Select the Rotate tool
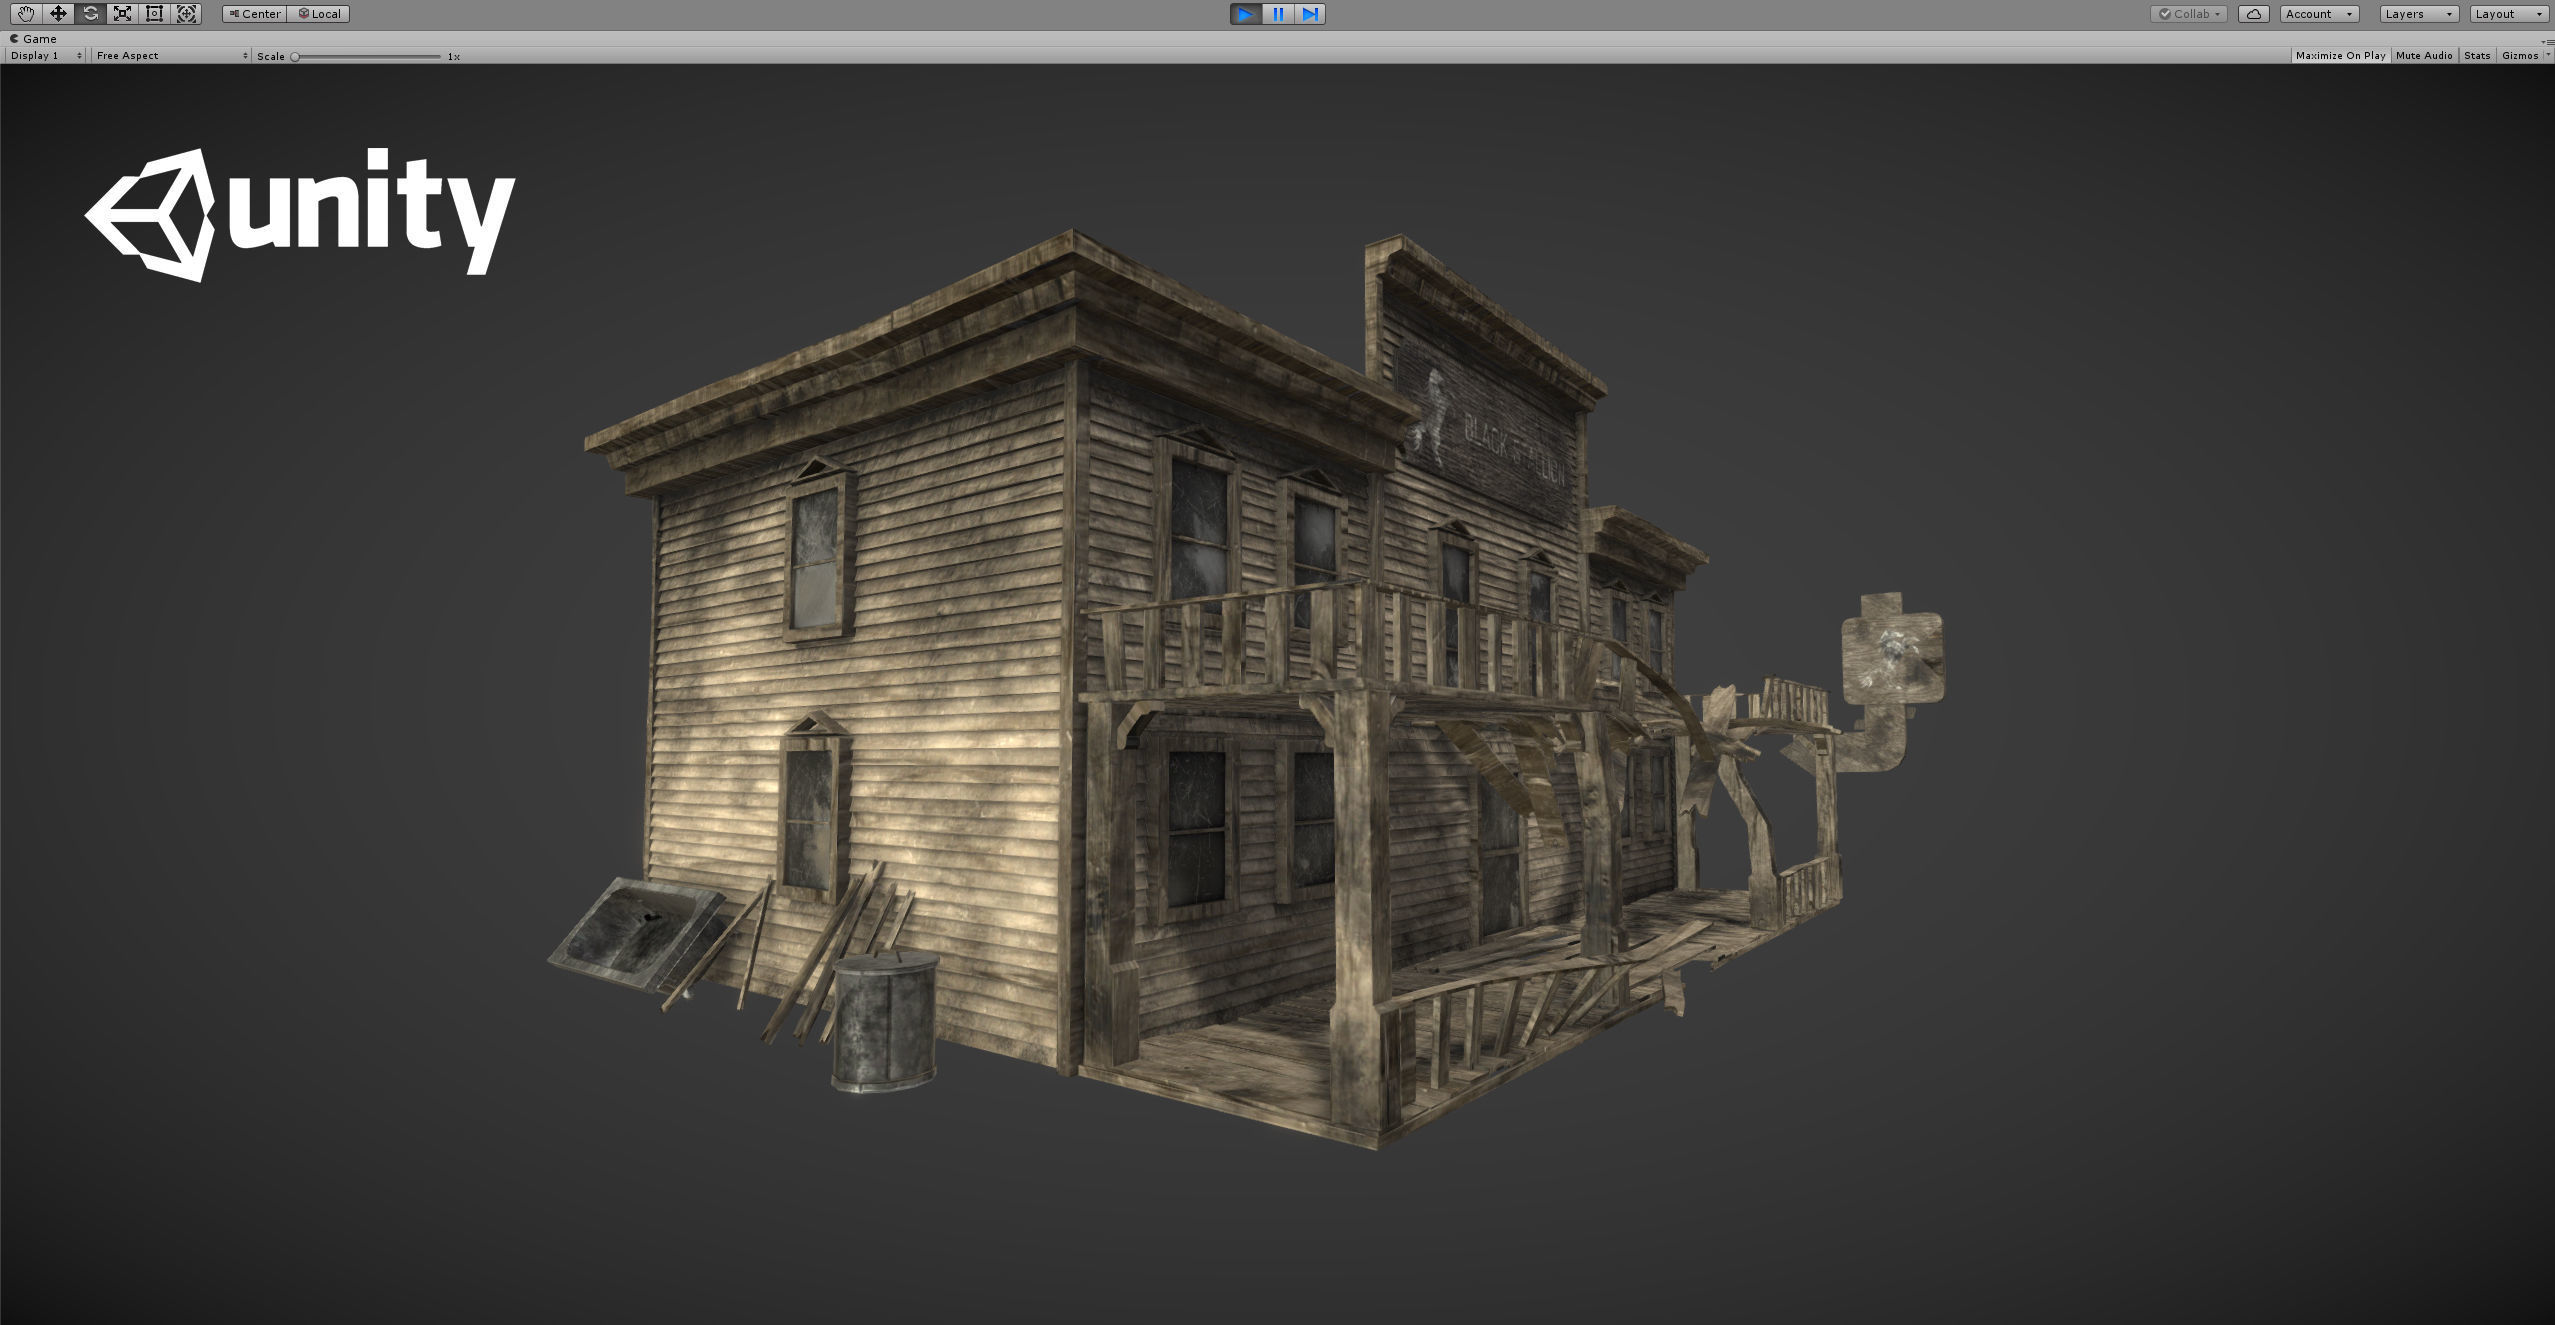2555x1325 pixels. [90, 14]
